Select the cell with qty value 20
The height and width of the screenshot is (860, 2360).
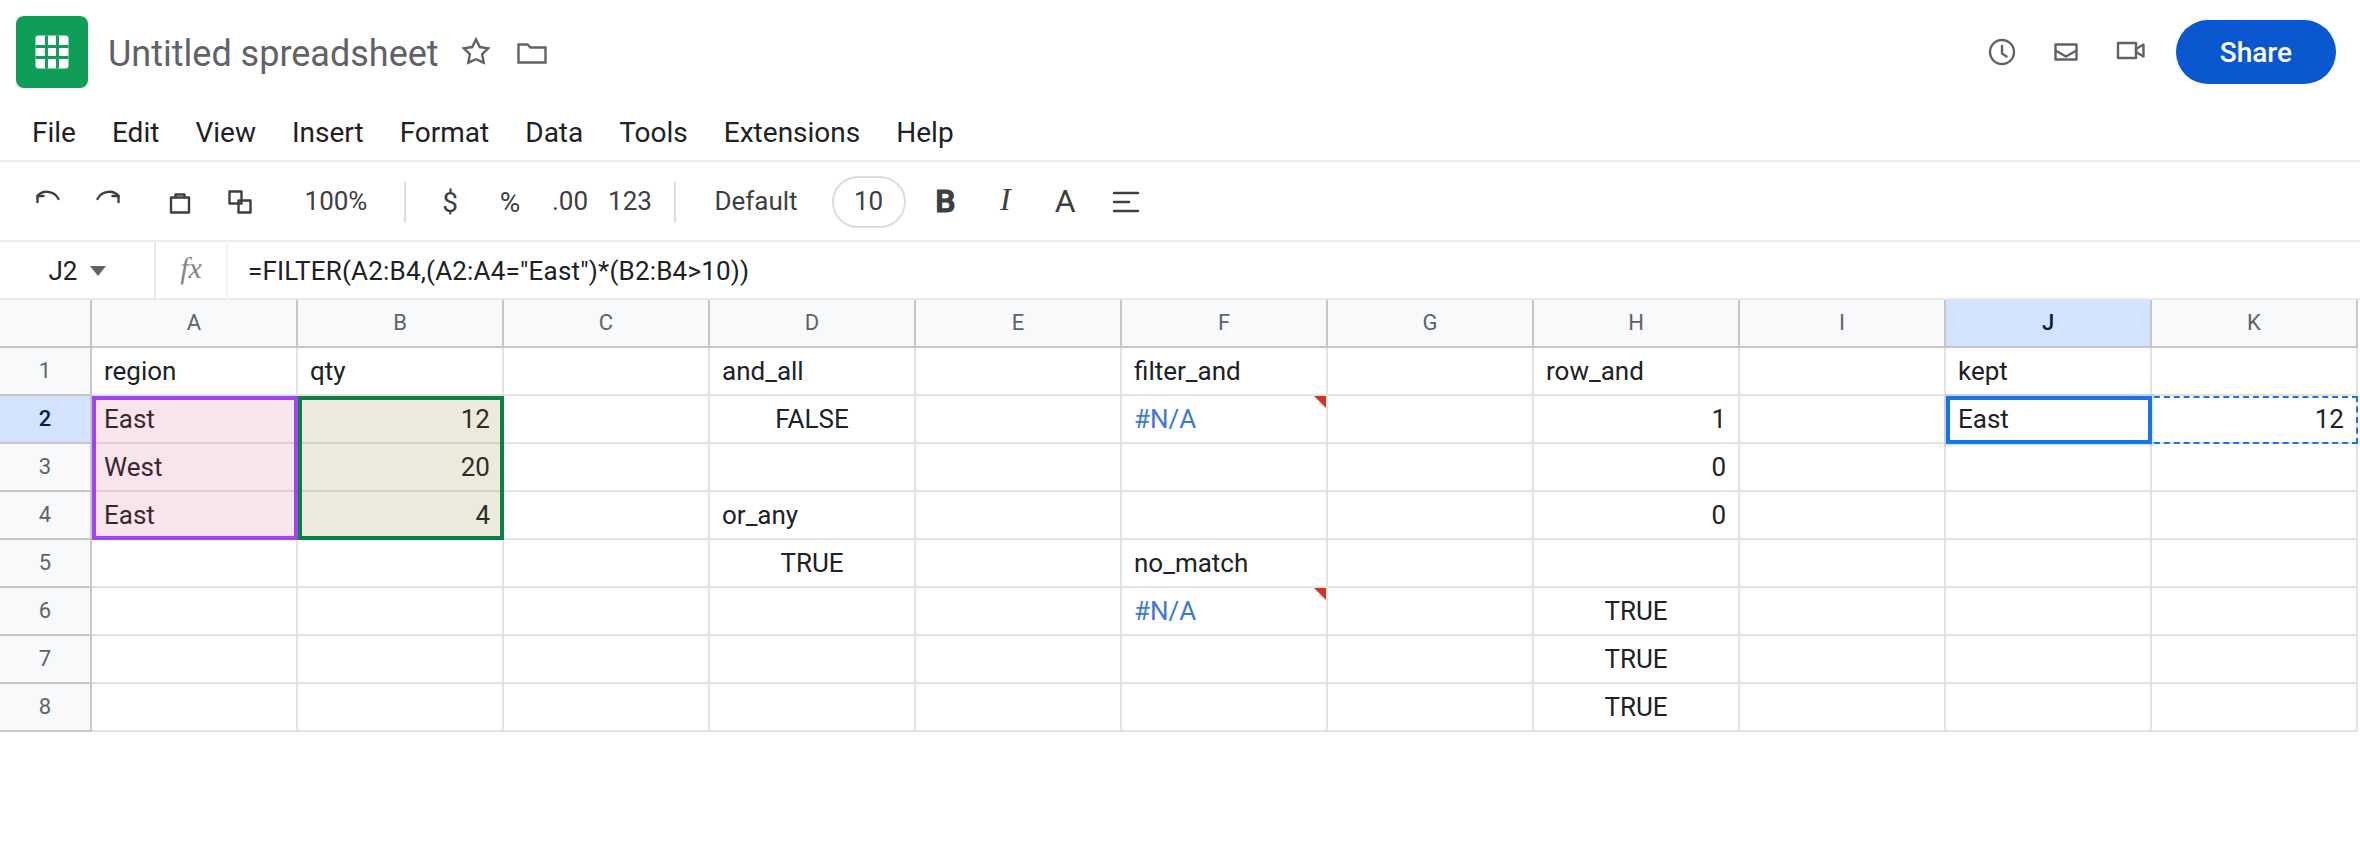click(x=400, y=467)
